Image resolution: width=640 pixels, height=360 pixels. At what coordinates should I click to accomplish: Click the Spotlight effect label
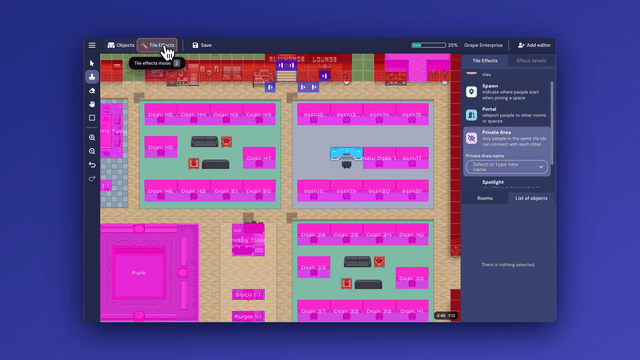pyautogui.click(x=493, y=182)
